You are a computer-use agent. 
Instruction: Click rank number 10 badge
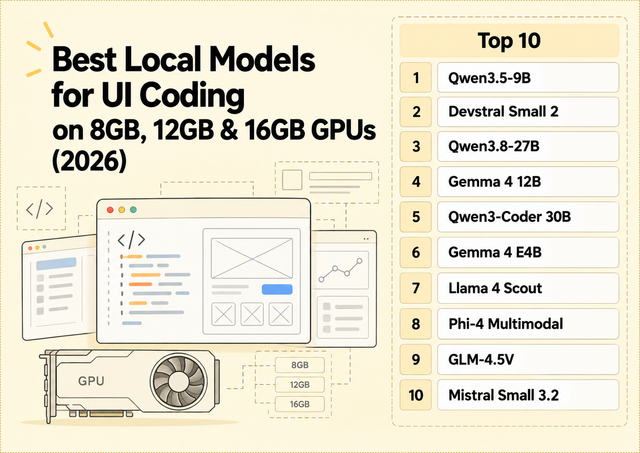(x=416, y=395)
